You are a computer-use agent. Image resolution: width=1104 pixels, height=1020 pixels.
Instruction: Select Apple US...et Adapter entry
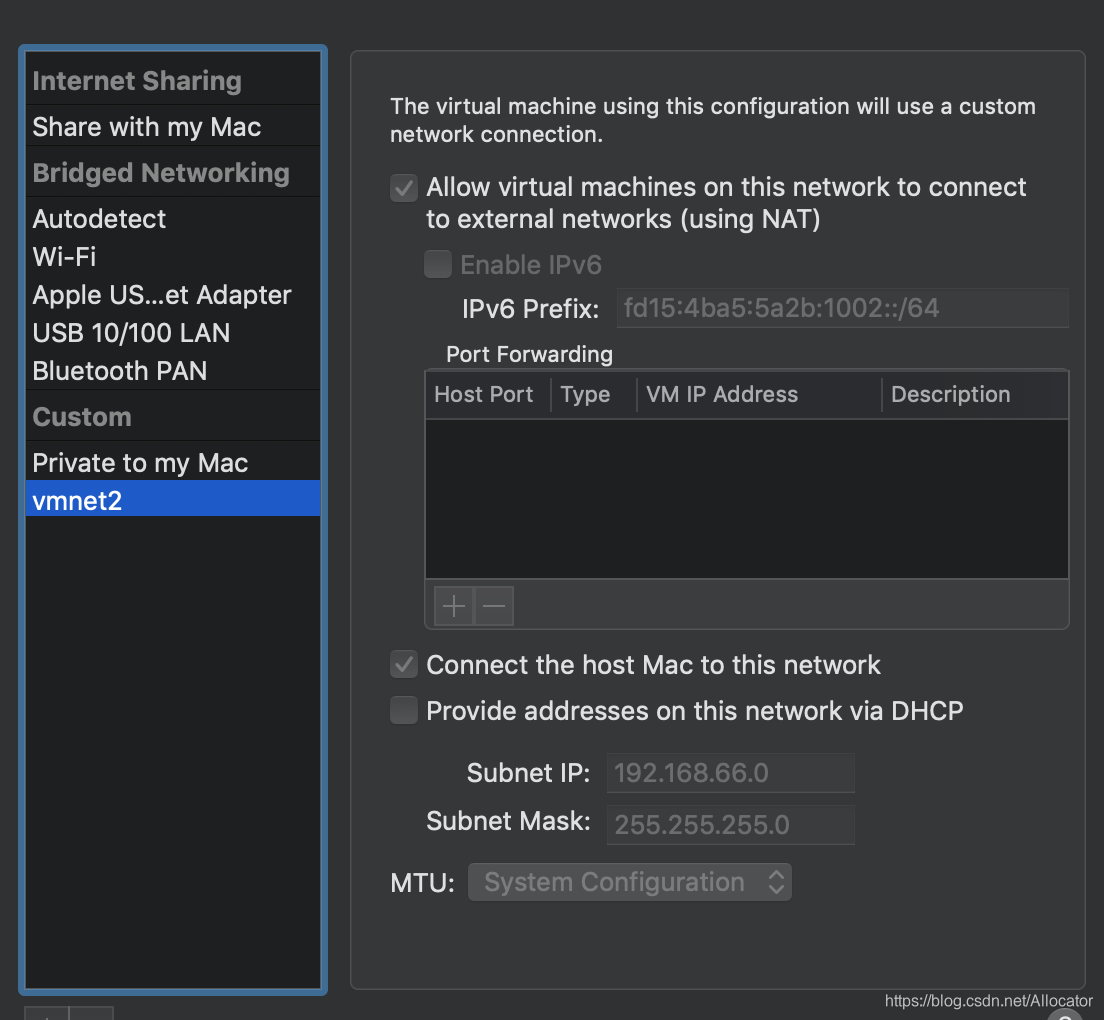tap(172, 295)
